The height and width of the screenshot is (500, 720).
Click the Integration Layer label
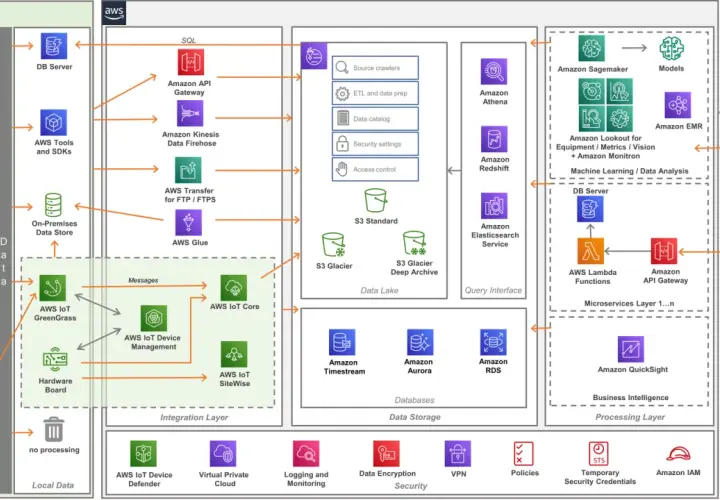(x=194, y=417)
